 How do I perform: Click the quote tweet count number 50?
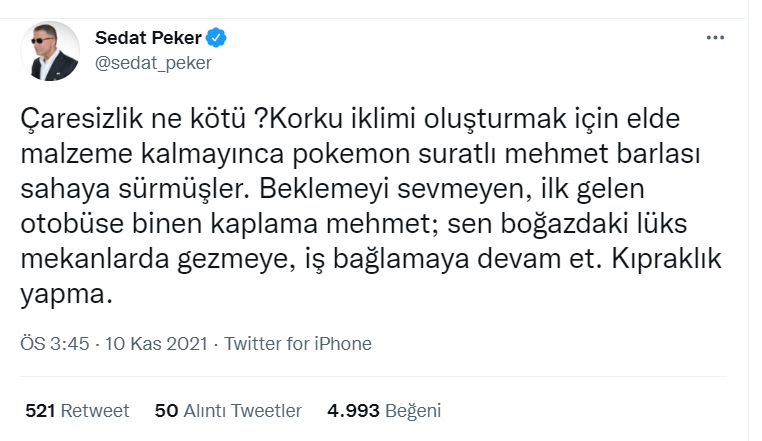pos(166,411)
